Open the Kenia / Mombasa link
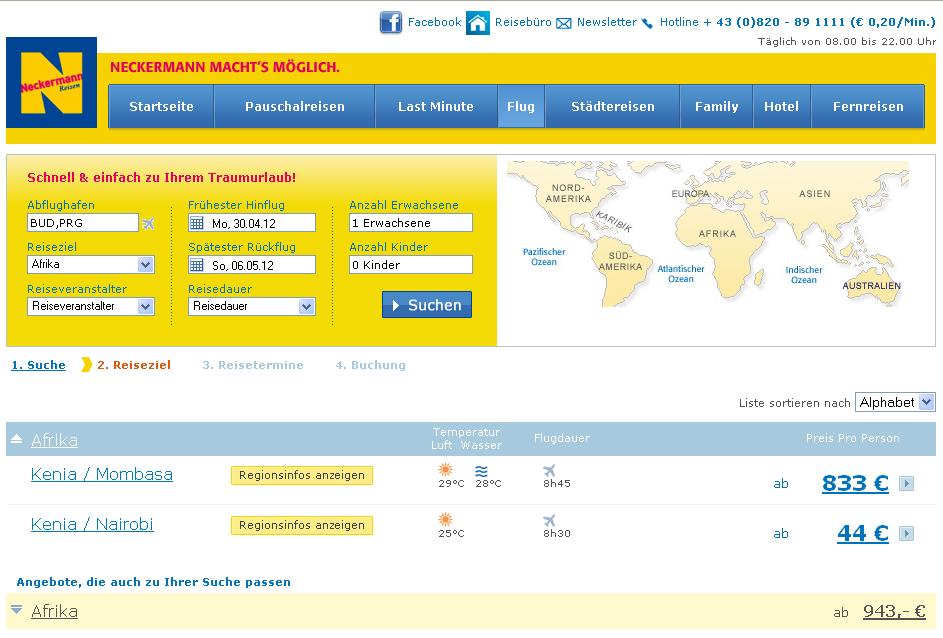This screenshot has height=638, width=943. 102,474
